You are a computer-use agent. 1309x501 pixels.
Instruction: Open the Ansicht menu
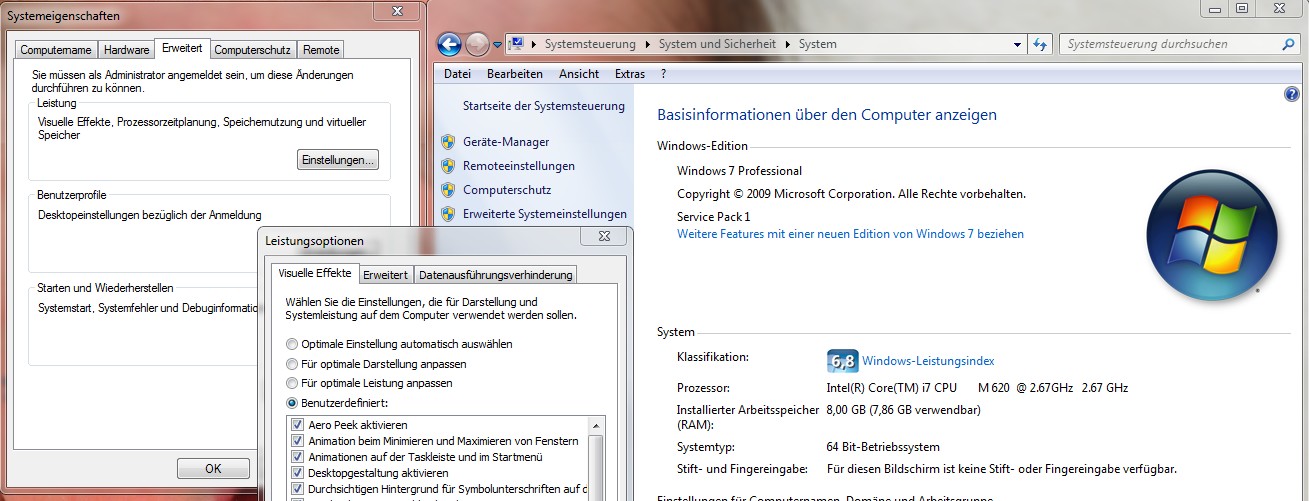[x=579, y=74]
